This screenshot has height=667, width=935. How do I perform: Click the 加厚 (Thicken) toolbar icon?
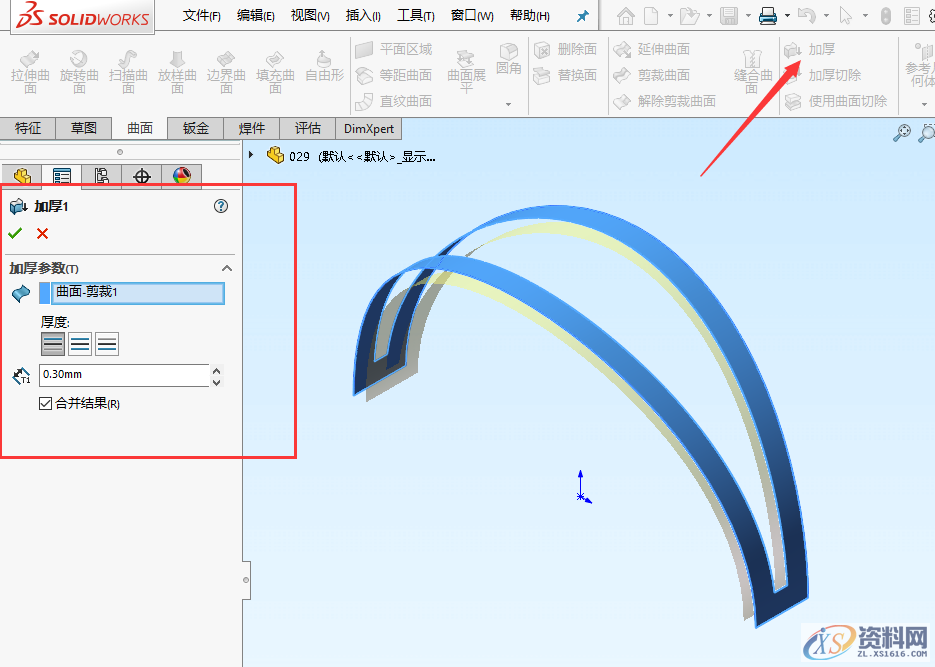[x=800, y=48]
